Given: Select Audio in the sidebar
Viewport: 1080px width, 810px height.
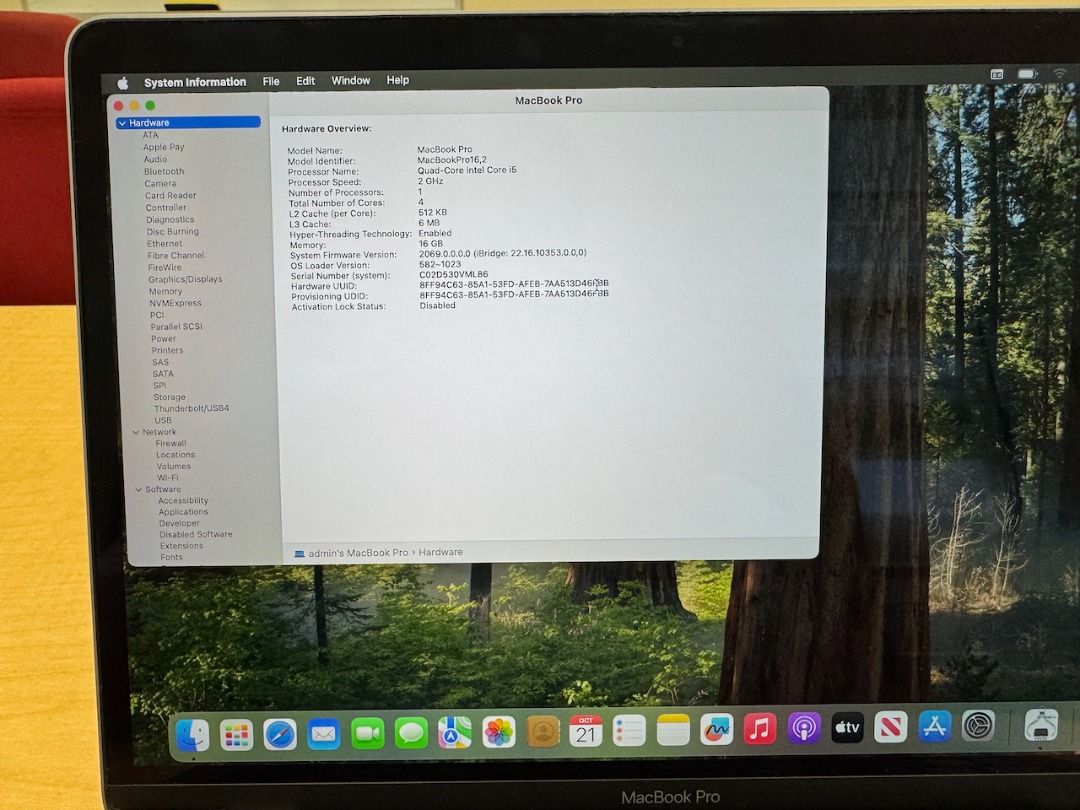Looking at the screenshot, I should click(x=155, y=159).
